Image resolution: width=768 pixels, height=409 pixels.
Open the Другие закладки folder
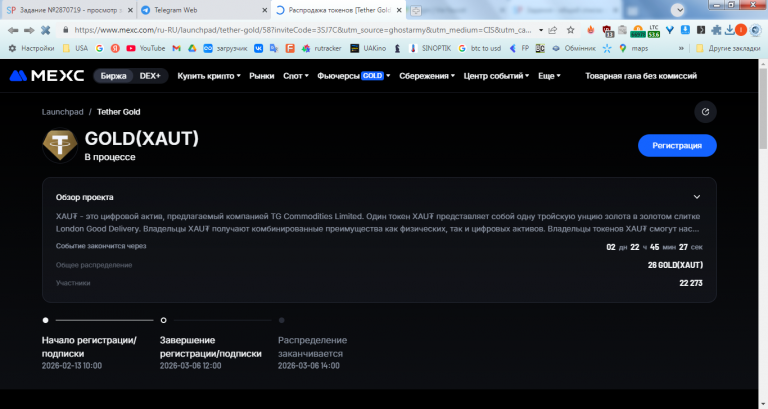pos(728,48)
